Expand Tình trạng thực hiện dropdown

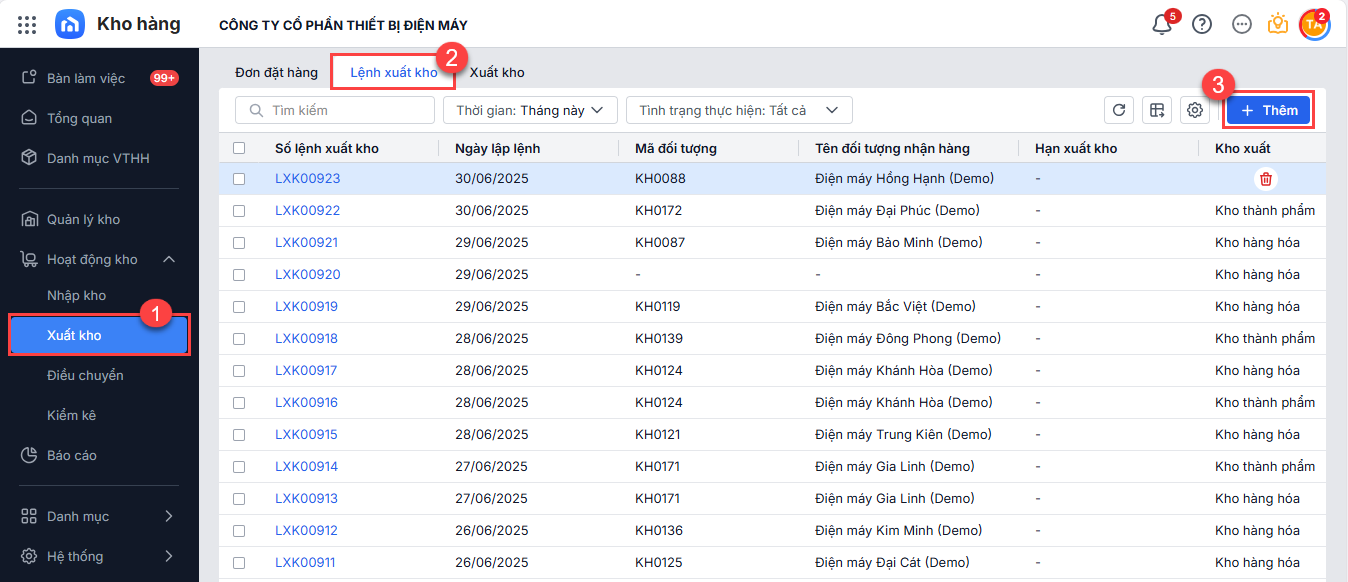coord(738,110)
